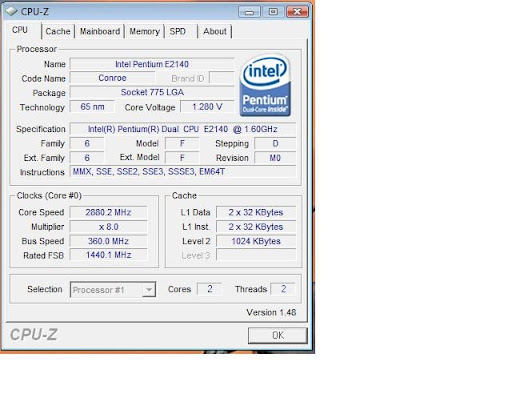Select the CPU tab
The height and width of the screenshot is (410, 512).
22,30
